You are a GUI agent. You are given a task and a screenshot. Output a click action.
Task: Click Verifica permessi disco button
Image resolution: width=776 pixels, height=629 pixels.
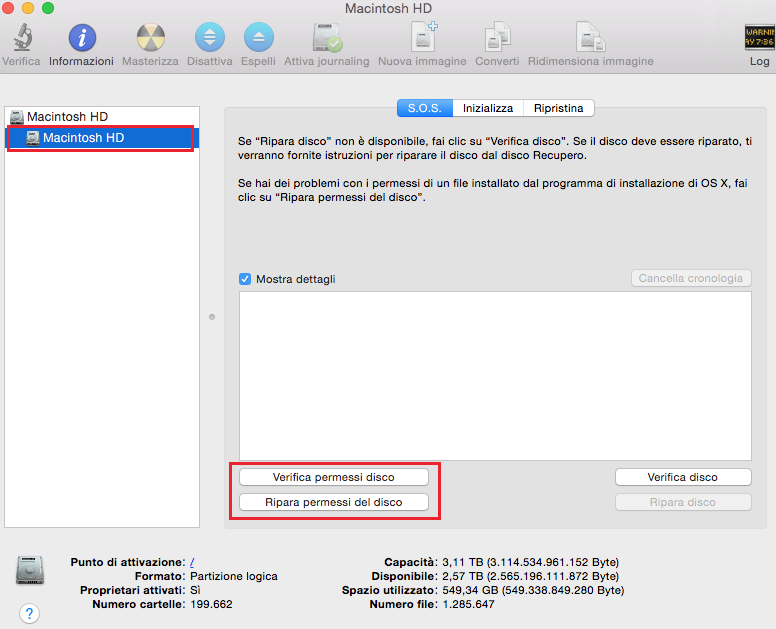coord(334,477)
